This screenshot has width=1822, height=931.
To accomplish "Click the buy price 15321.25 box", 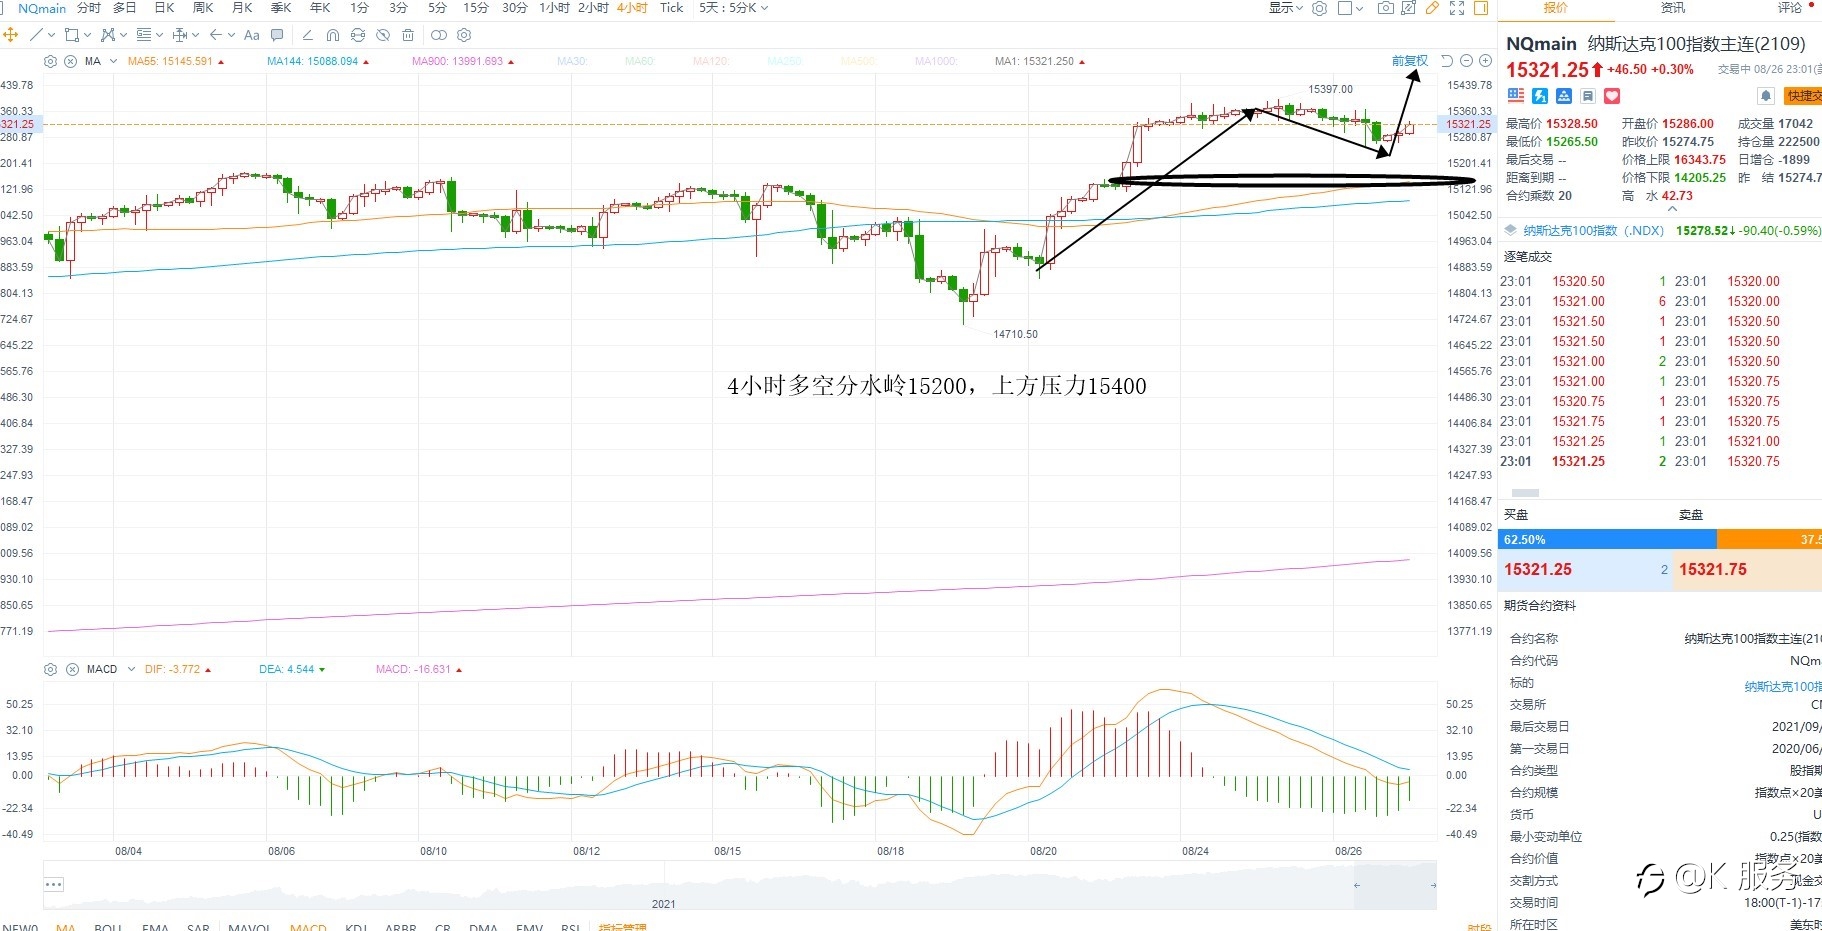I will point(1584,570).
